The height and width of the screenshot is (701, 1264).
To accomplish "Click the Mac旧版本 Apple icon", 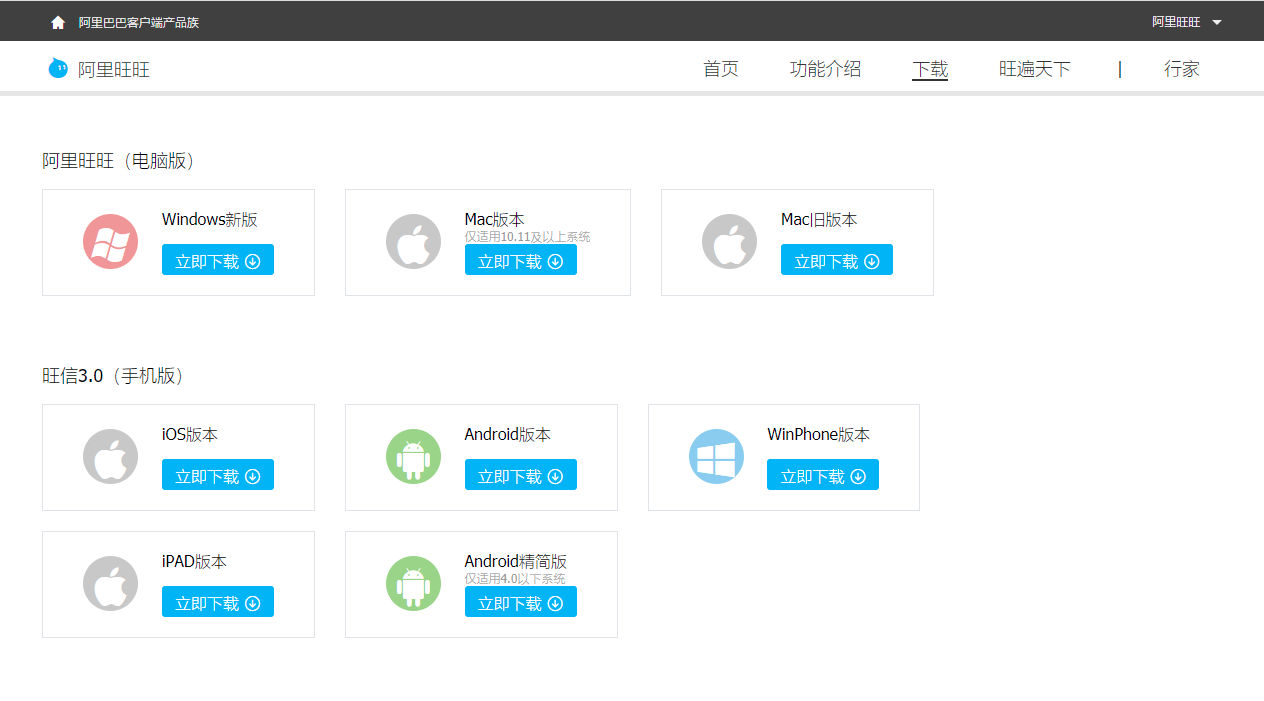I will tap(729, 242).
